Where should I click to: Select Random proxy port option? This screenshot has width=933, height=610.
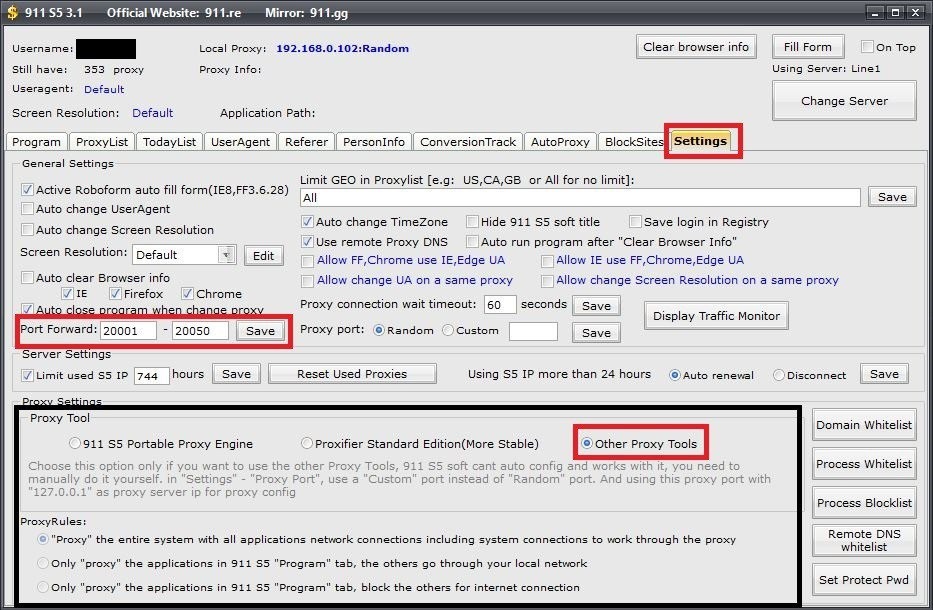coord(378,330)
